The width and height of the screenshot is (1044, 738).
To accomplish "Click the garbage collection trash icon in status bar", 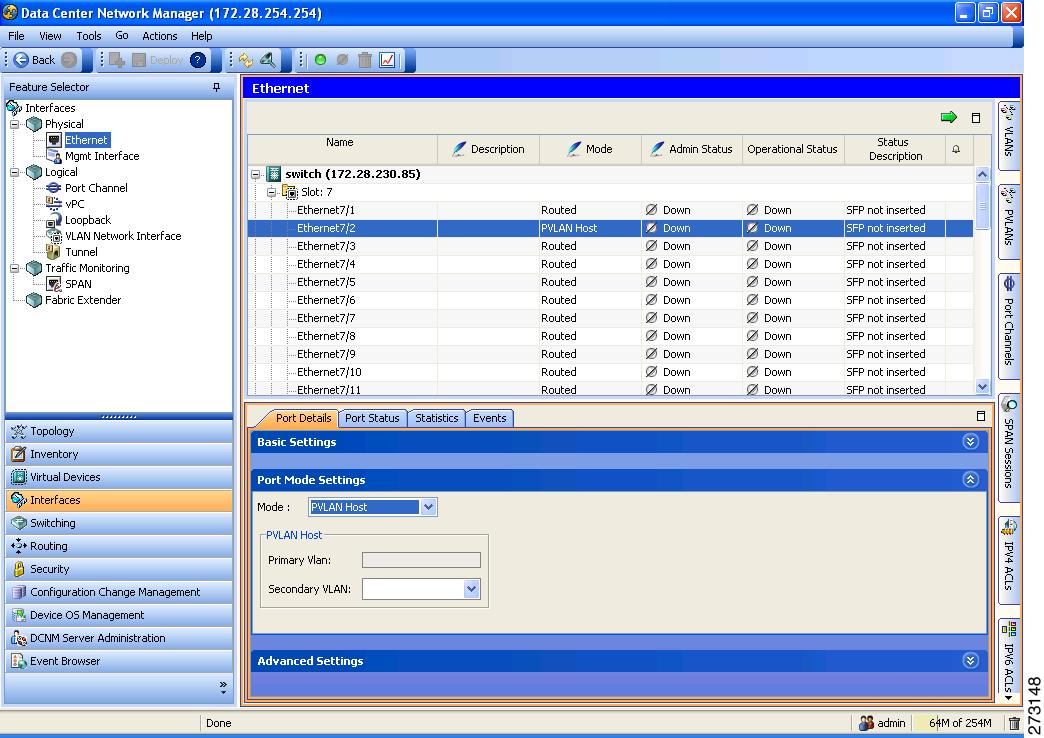I will (1013, 723).
